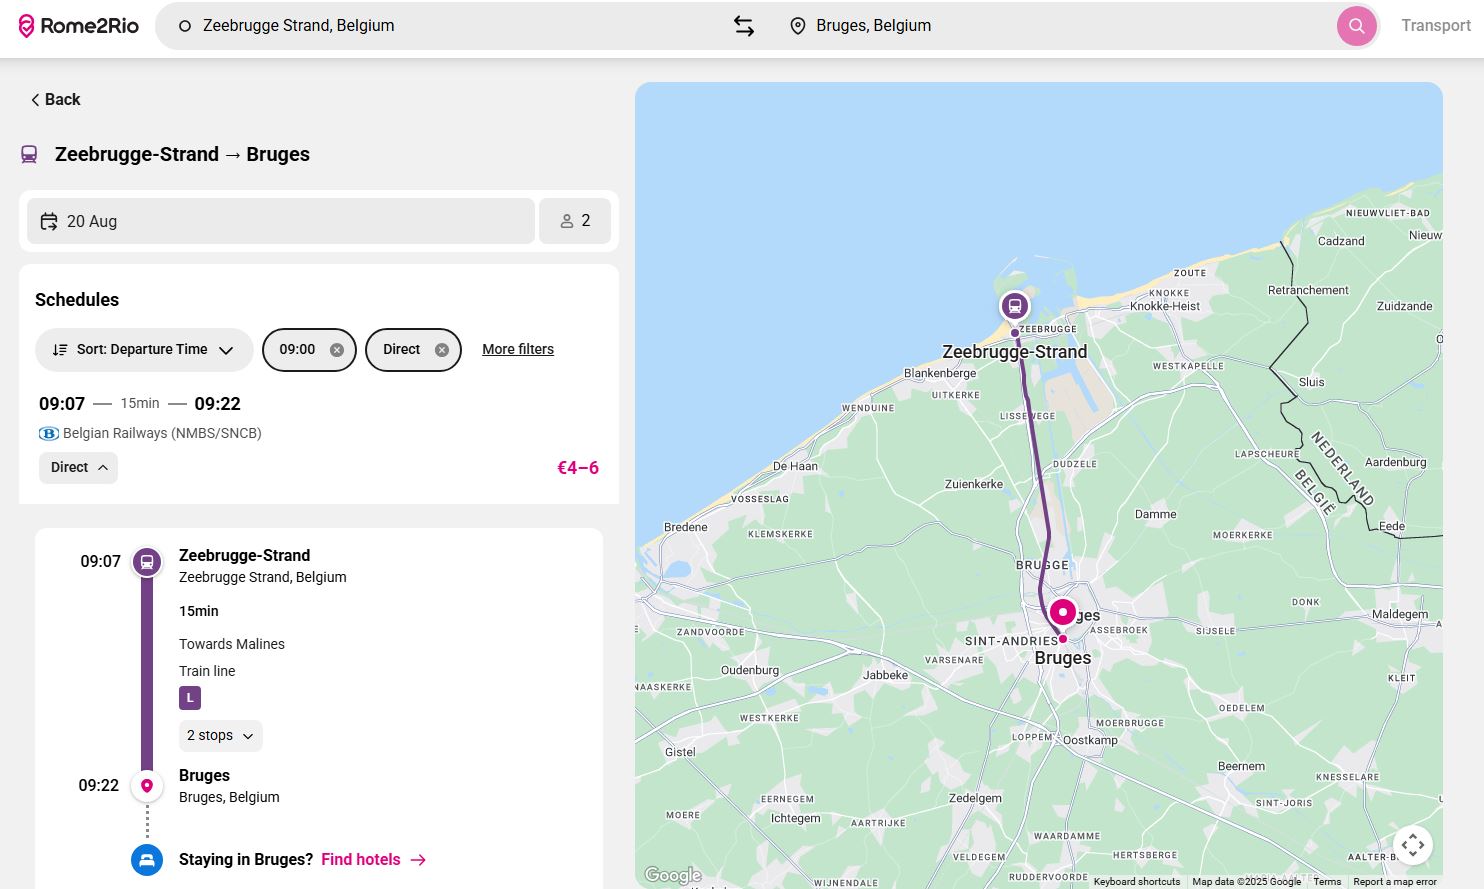Viewport: 1484px width, 889px height.
Task: Click the destination field Bruges, Belgium
Action: click(x=873, y=26)
